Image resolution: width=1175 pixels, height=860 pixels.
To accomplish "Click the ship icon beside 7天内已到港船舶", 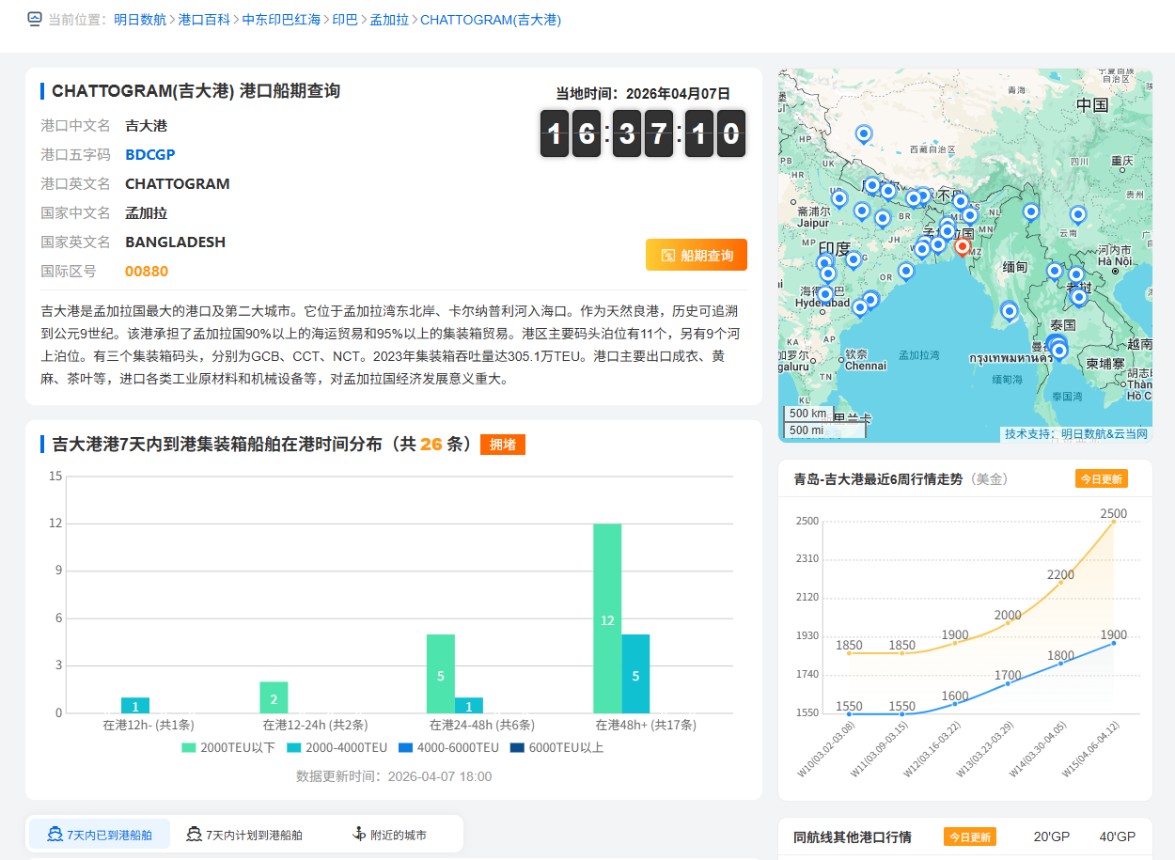I will 52,834.
